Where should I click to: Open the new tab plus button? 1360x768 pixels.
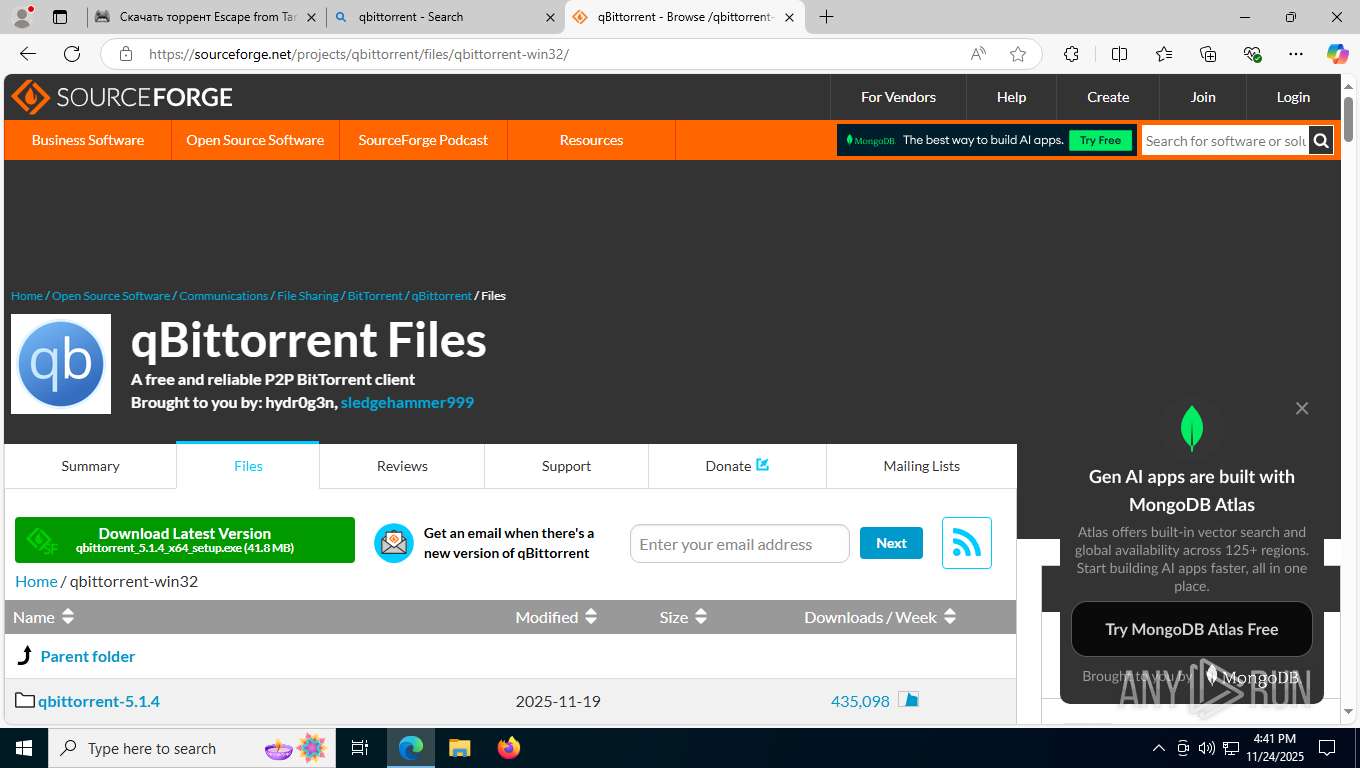click(826, 17)
